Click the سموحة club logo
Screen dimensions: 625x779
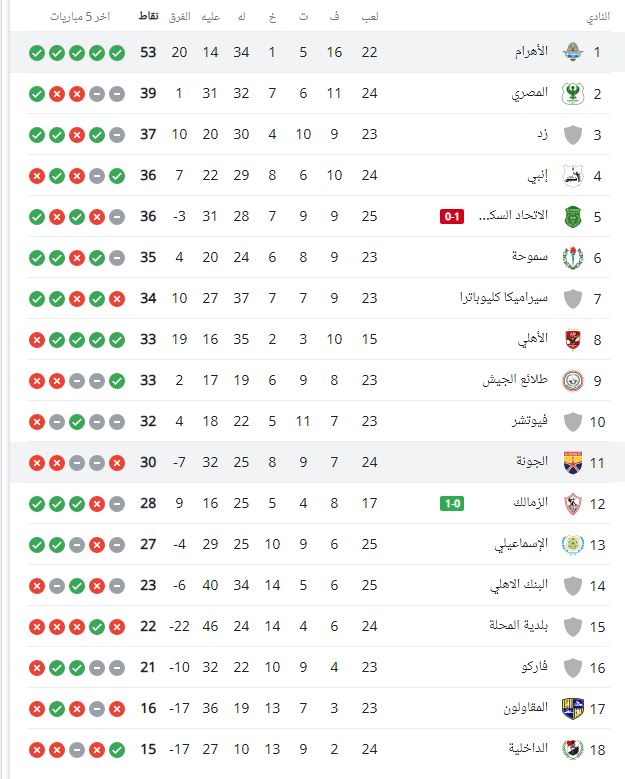tap(573, 257)
